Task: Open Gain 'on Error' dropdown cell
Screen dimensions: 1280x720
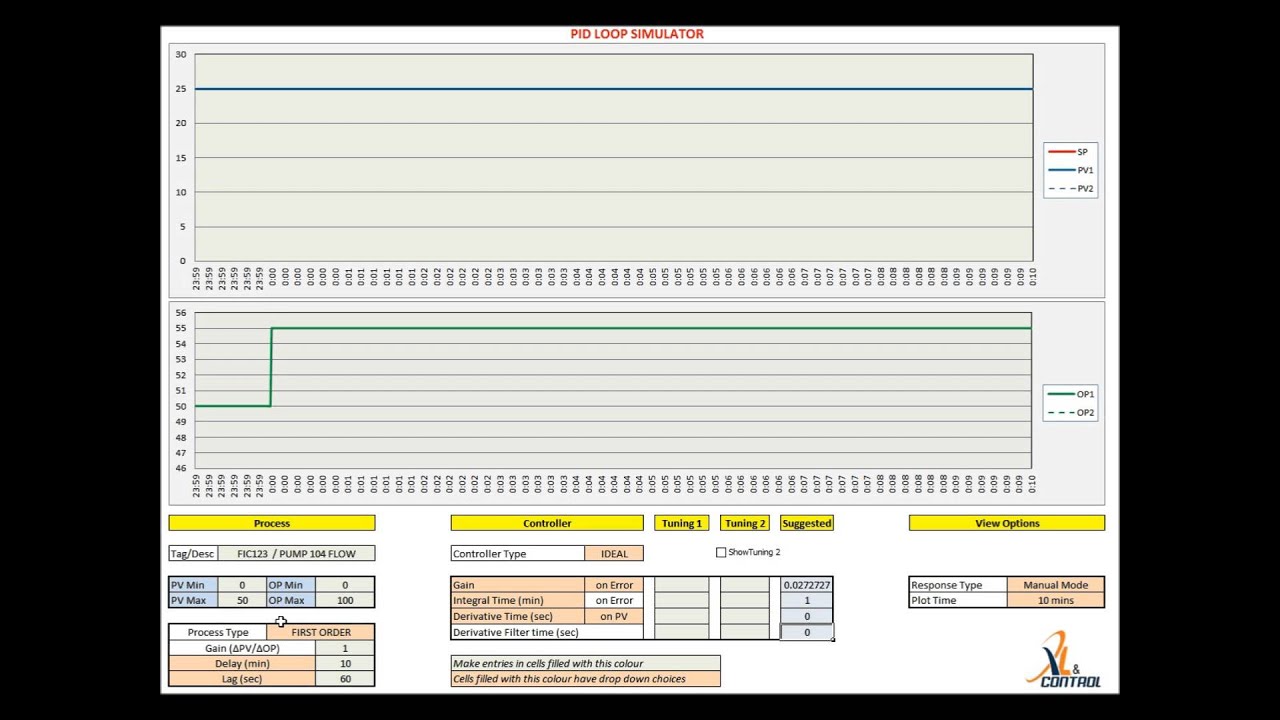Action: point(614,585)
